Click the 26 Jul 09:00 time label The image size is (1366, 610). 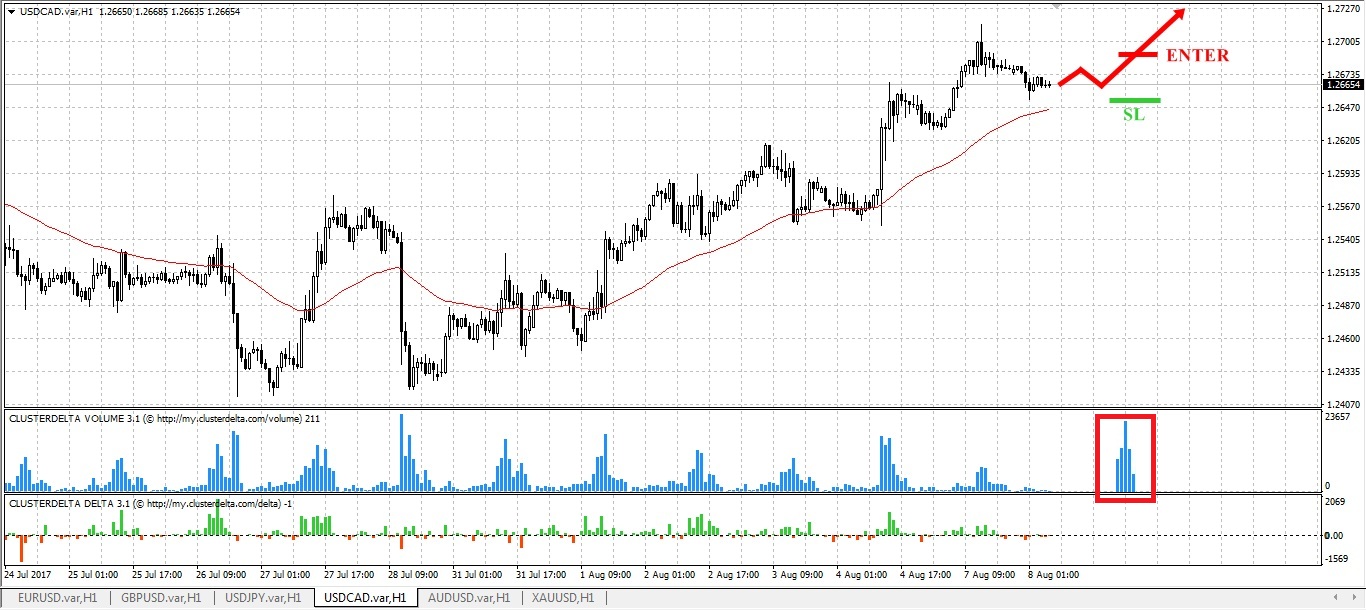coord(221,576)
